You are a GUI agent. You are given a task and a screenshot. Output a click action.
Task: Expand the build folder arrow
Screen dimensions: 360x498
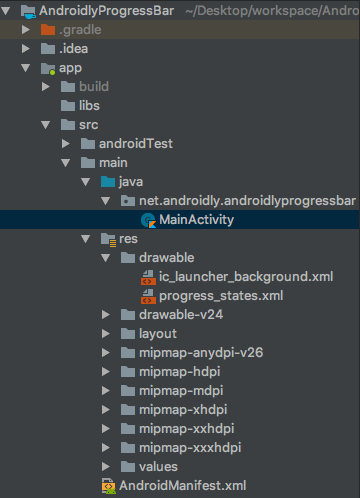(x=46, y=87)
